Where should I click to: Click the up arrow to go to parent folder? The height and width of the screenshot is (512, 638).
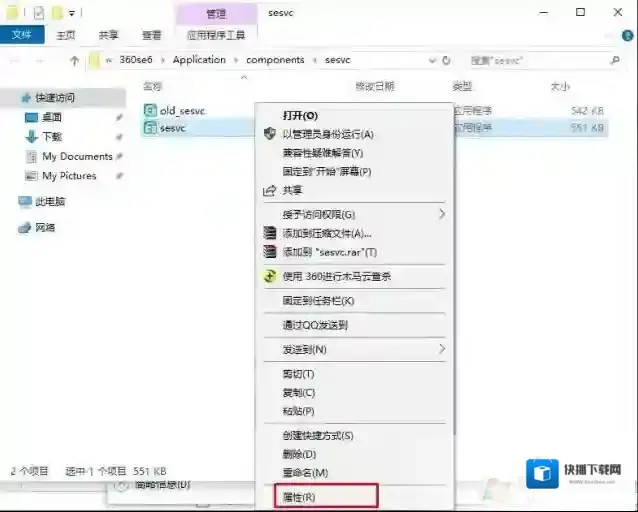74,60
